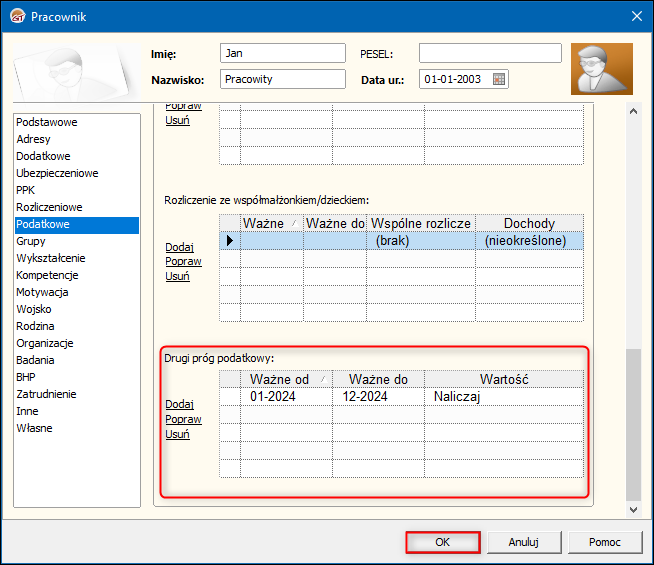The height and width of the screenshot is (565, 654).
Task: Select the Podatkowe section
Action: 77,224
